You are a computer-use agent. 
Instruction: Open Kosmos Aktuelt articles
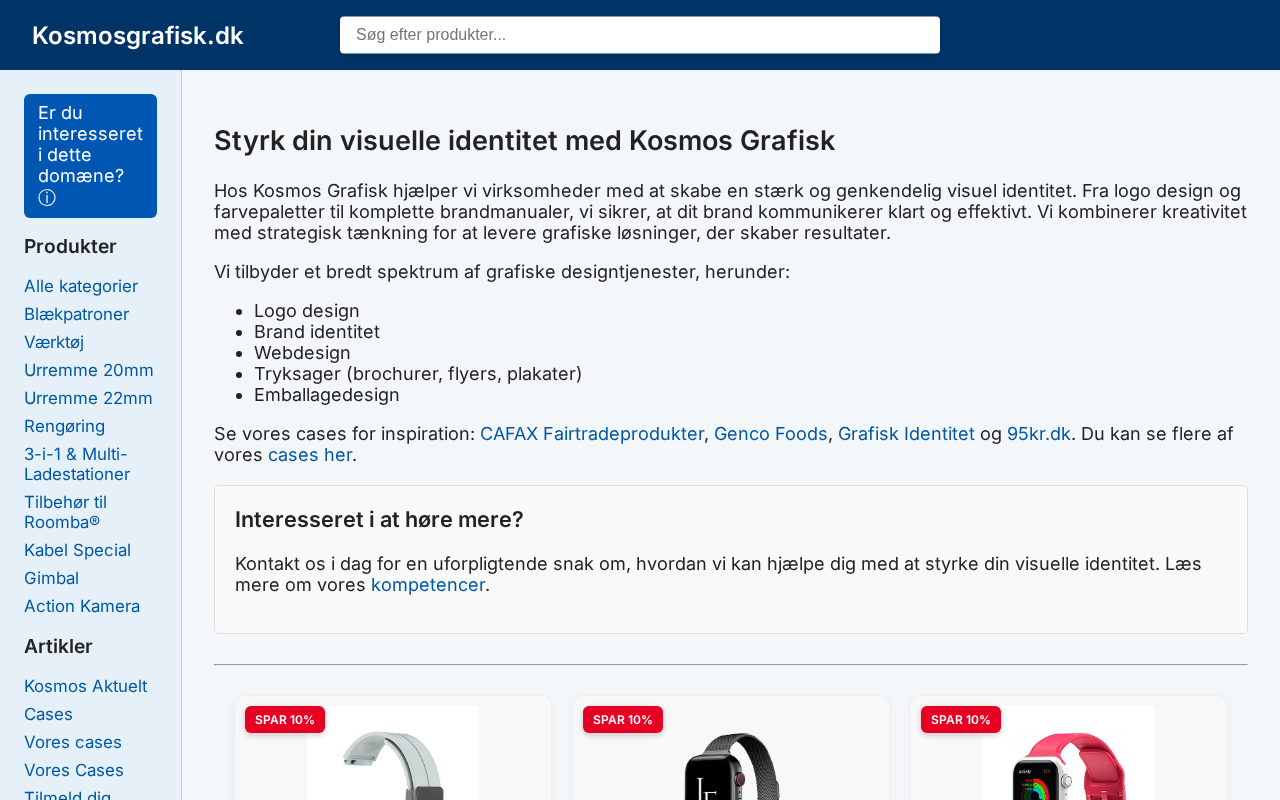85,686
